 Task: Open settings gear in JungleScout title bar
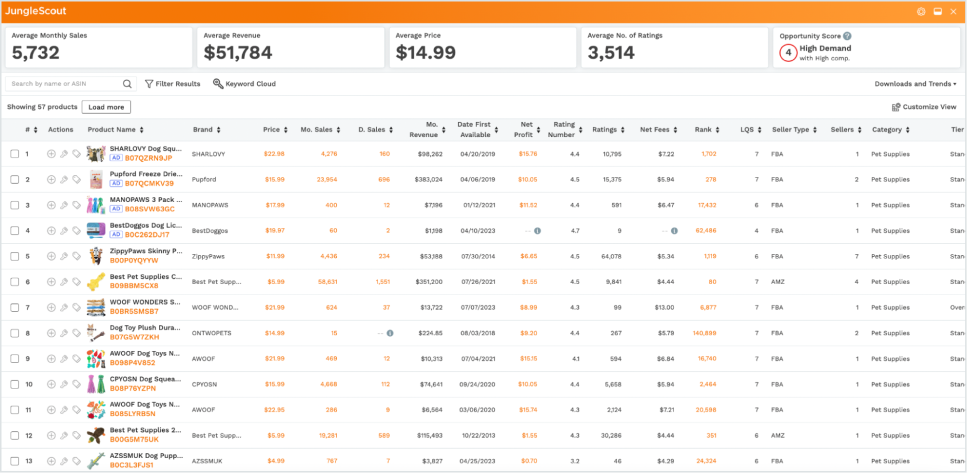pos(921,12)
